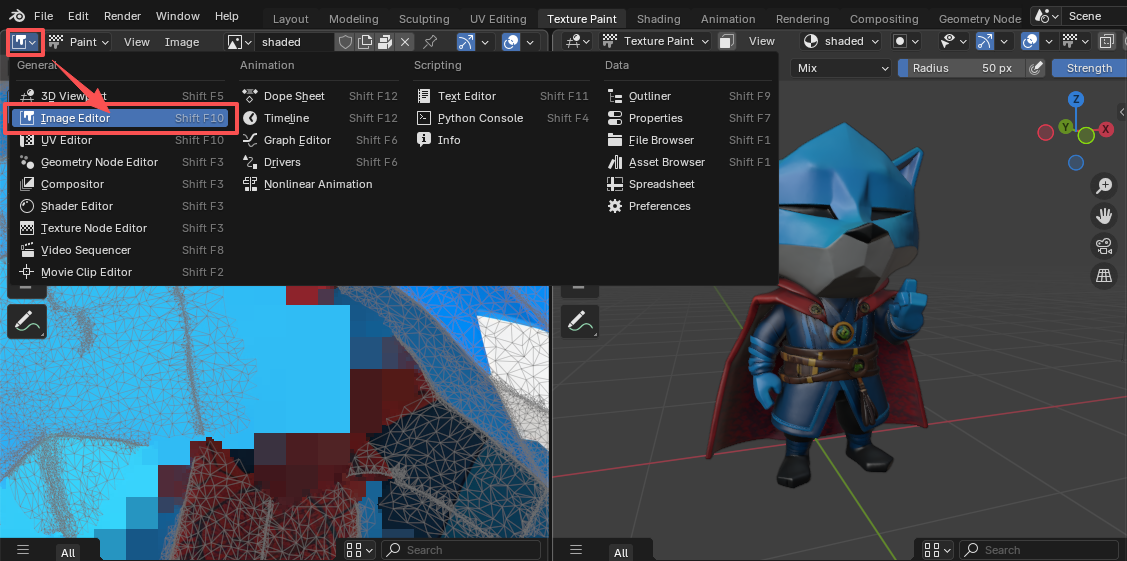Click the pan hand icon in viewport

1104,216
